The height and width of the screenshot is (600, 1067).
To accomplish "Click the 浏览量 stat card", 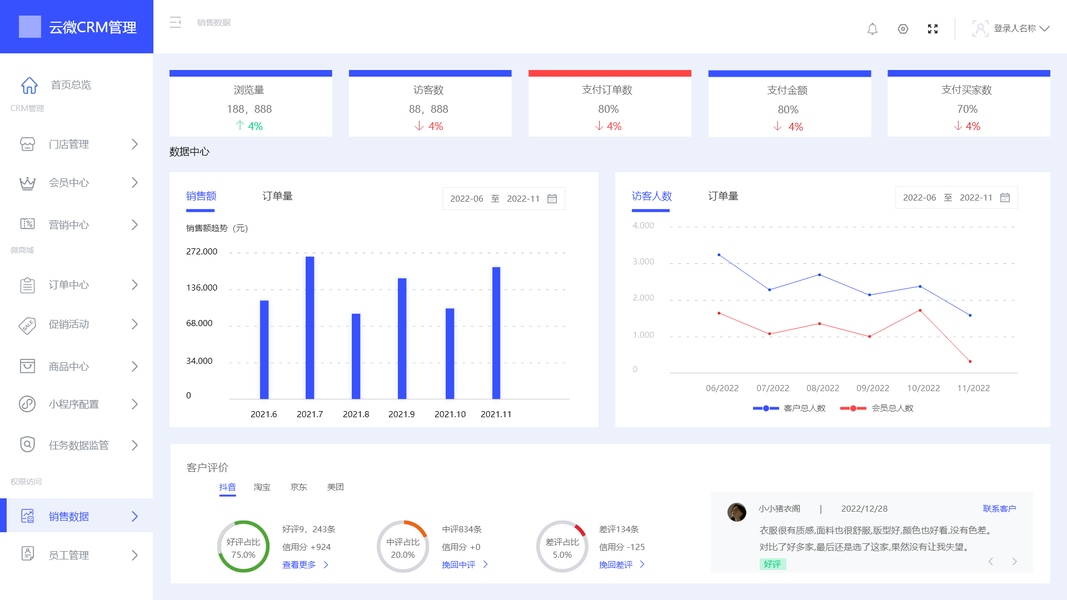I will 250,103.
